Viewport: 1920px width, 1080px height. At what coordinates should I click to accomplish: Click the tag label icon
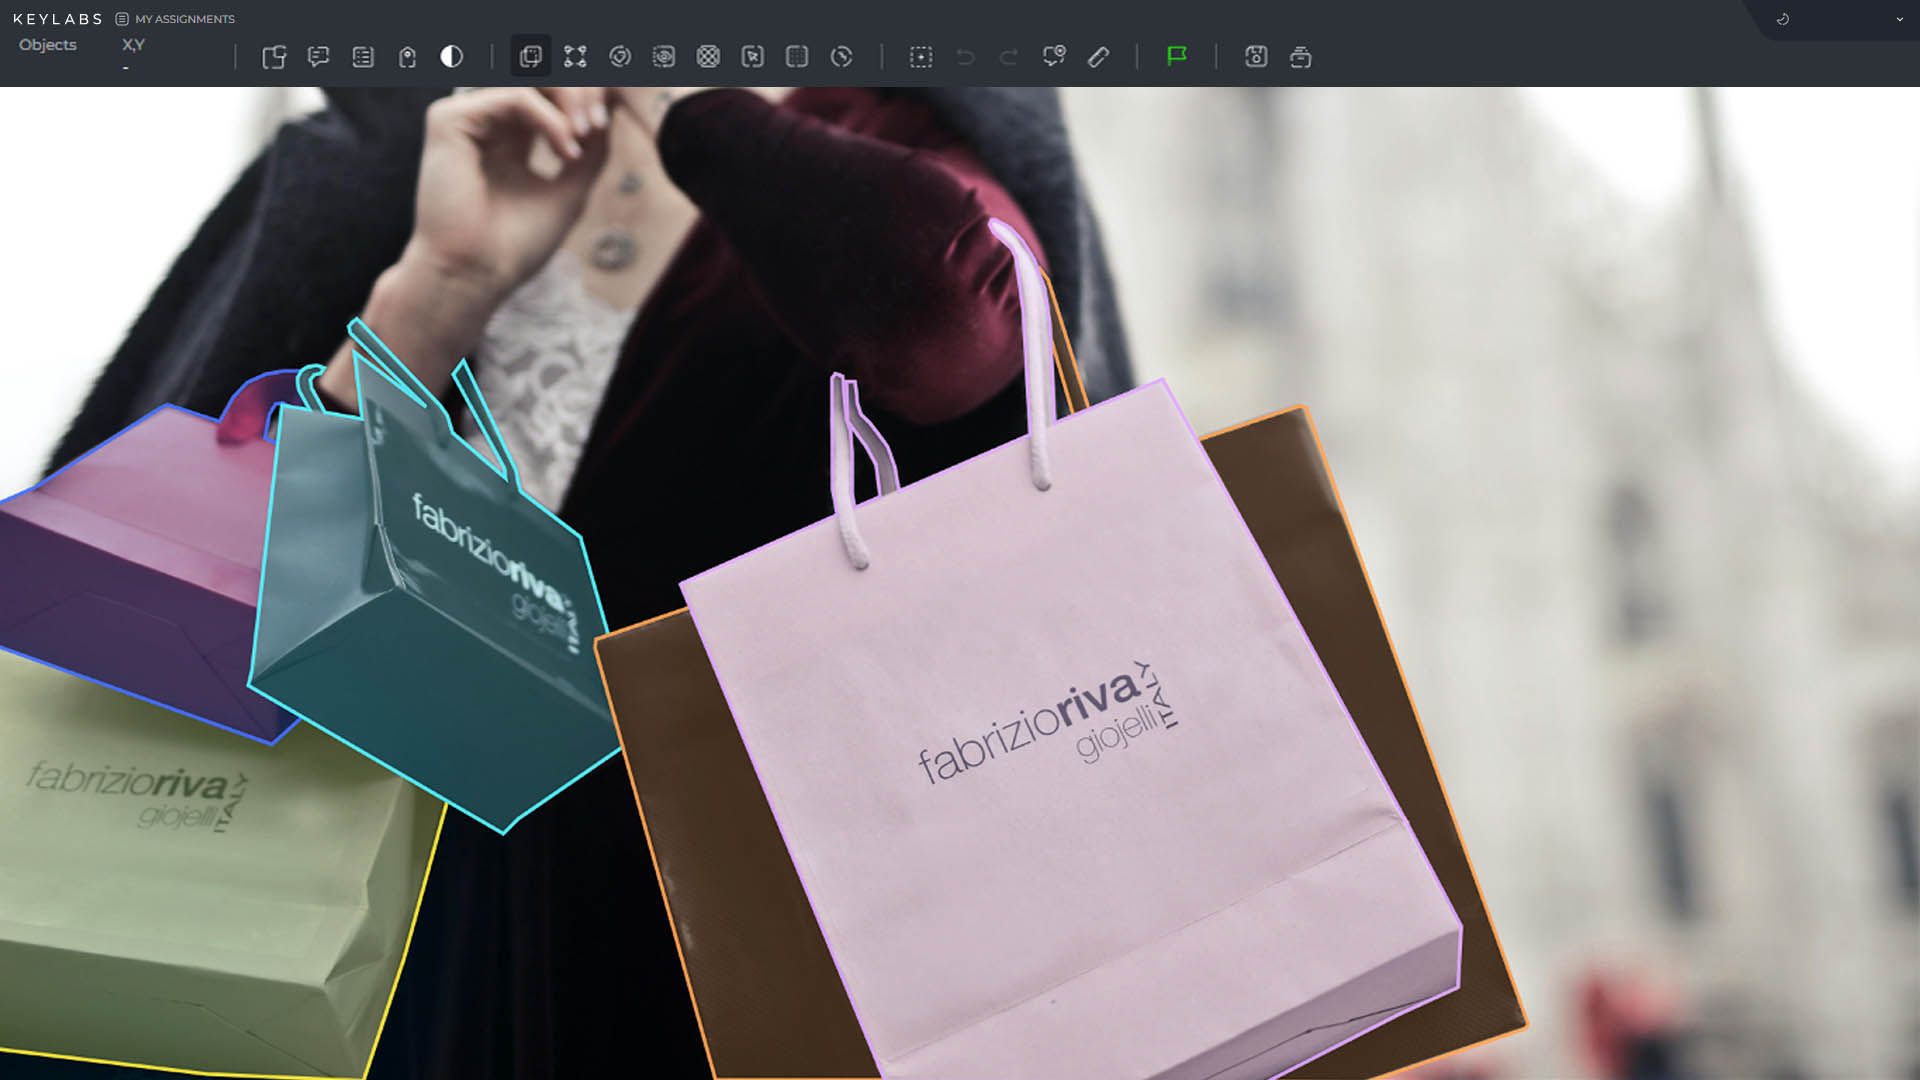tap(407, 57)
